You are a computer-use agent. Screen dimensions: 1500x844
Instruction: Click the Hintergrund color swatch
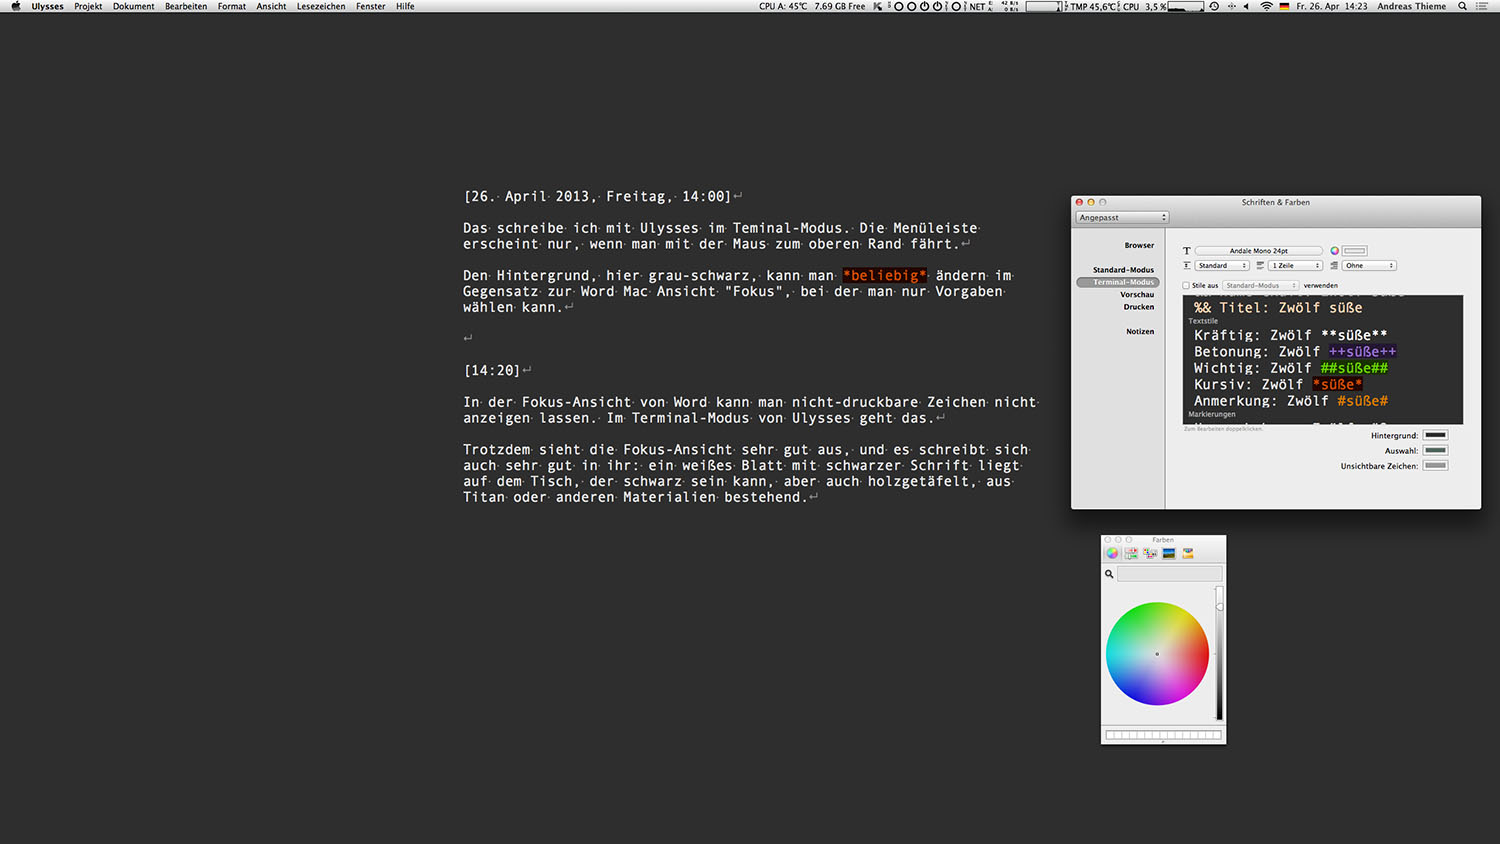[1435, 435]
